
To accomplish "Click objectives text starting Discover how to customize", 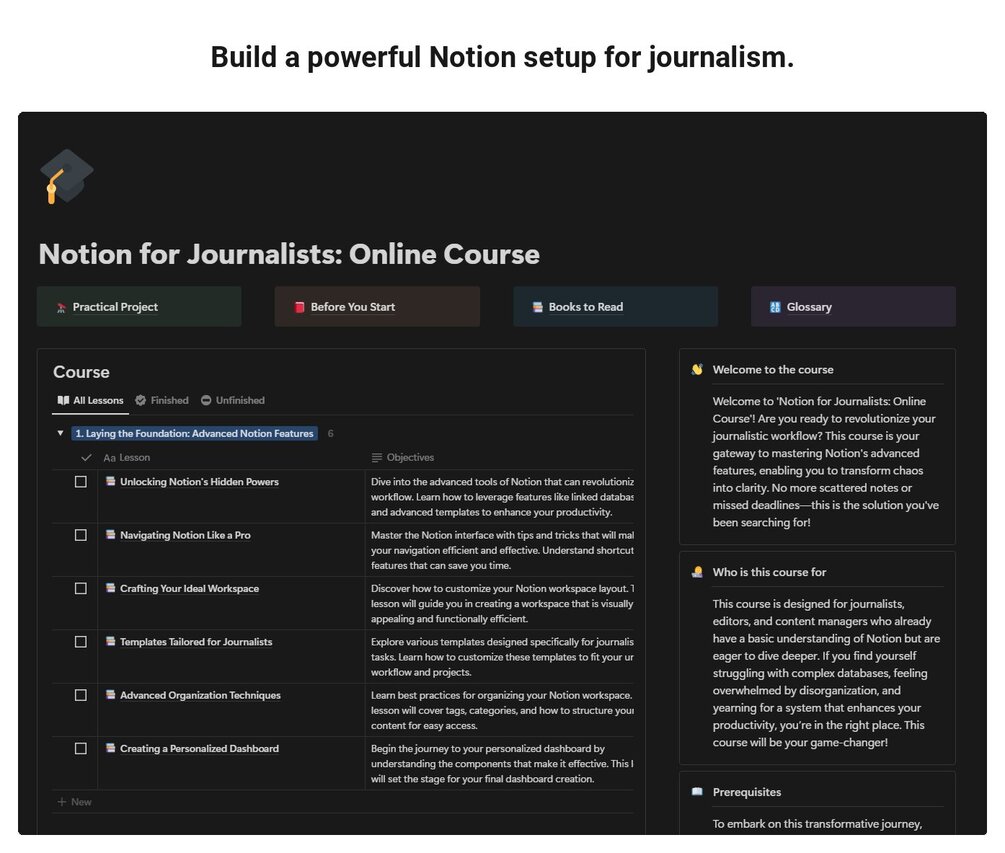I will [502, 604].
